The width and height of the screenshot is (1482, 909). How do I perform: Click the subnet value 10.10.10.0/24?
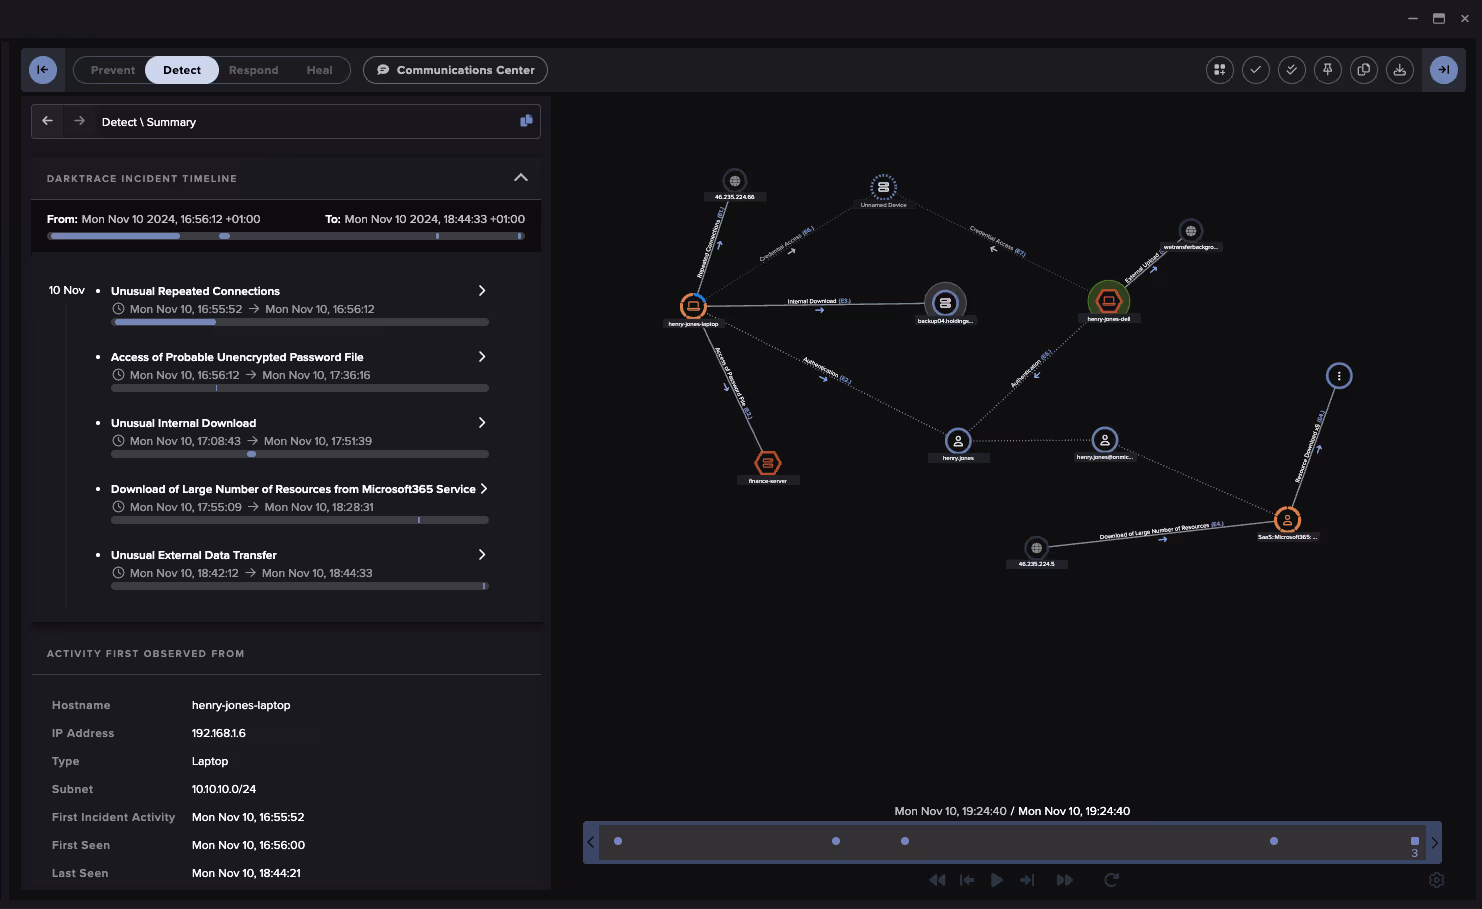[224, 789]
